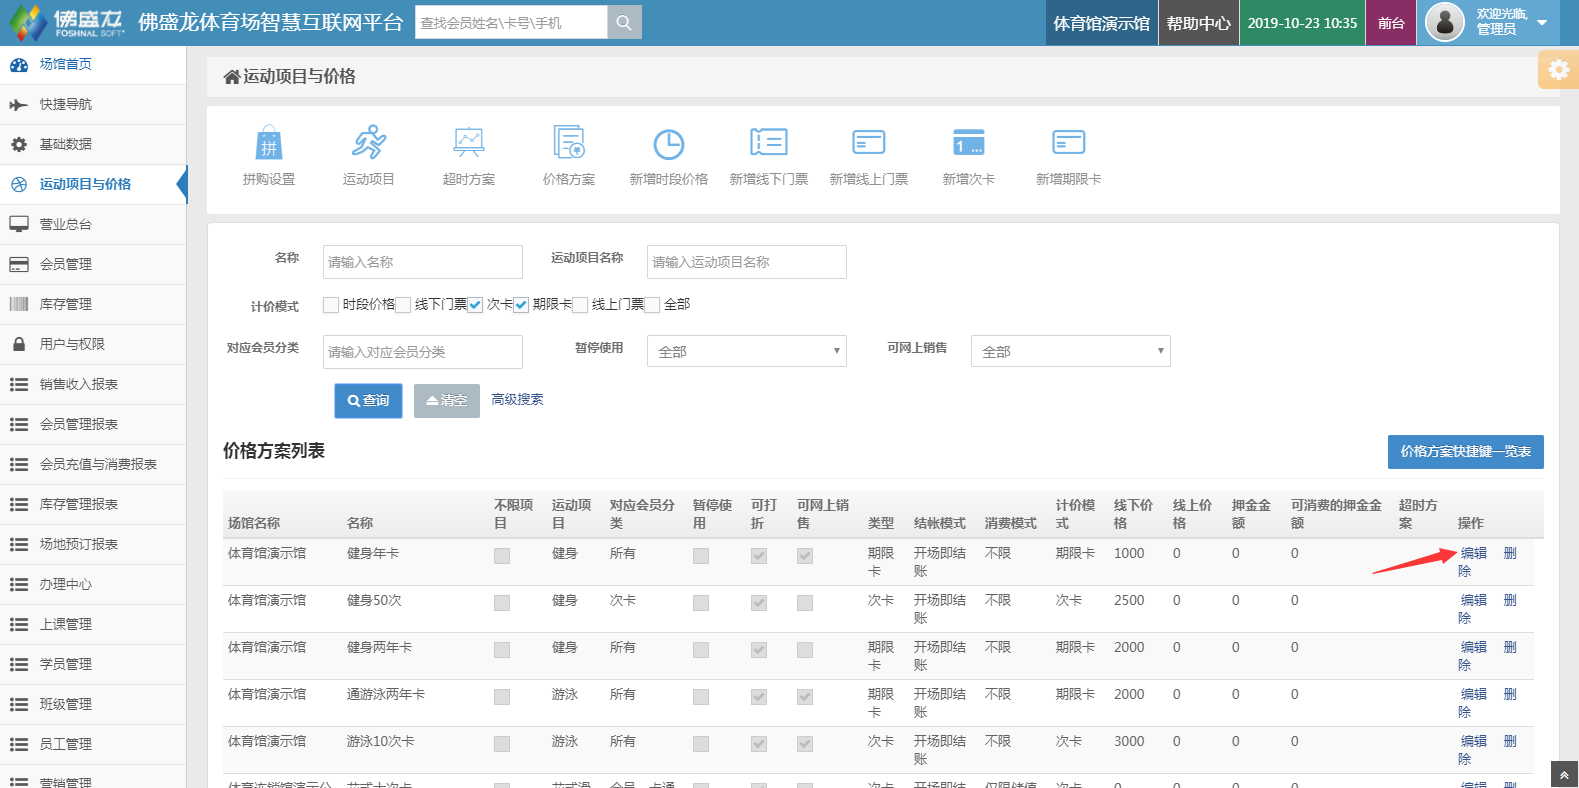Image resolution: width=1579 pixels, height=788 pixels.
Task: Click the 佛盛龙 Foshnal Soft logo
Action: pyautogui.click(x=66, y=22)
